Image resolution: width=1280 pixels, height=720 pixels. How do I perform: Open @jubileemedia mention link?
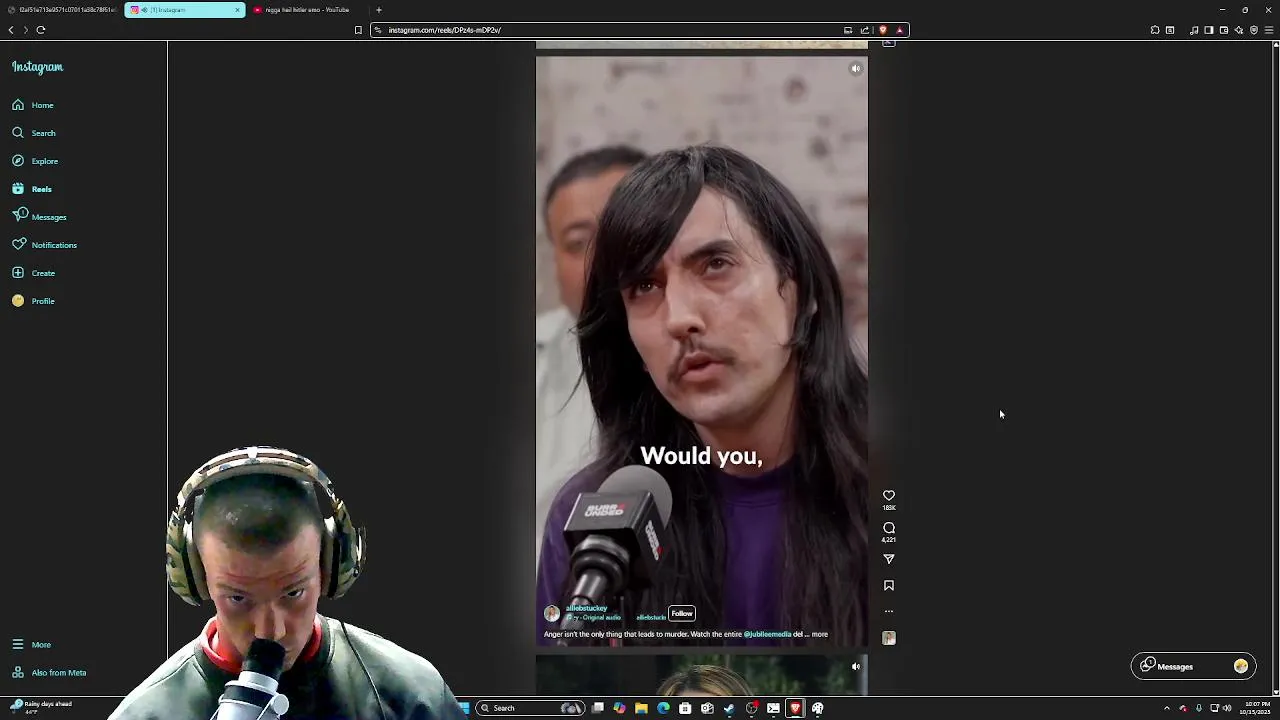(767, 634)
